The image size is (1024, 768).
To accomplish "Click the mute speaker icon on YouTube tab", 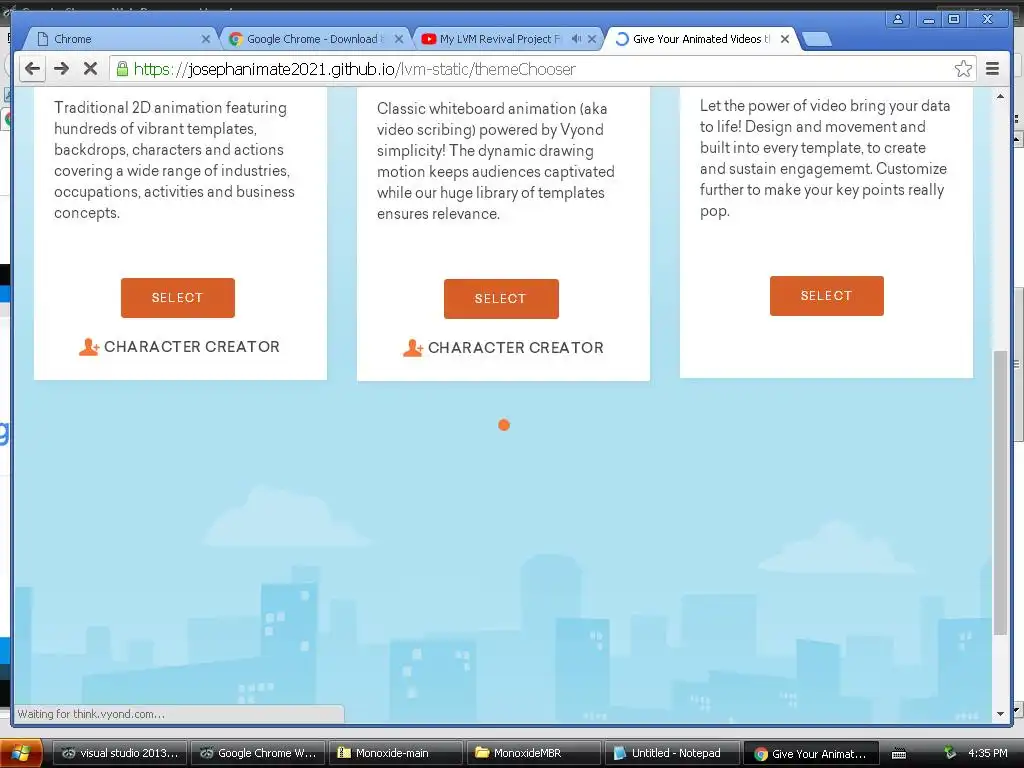I will coord(576,39).
